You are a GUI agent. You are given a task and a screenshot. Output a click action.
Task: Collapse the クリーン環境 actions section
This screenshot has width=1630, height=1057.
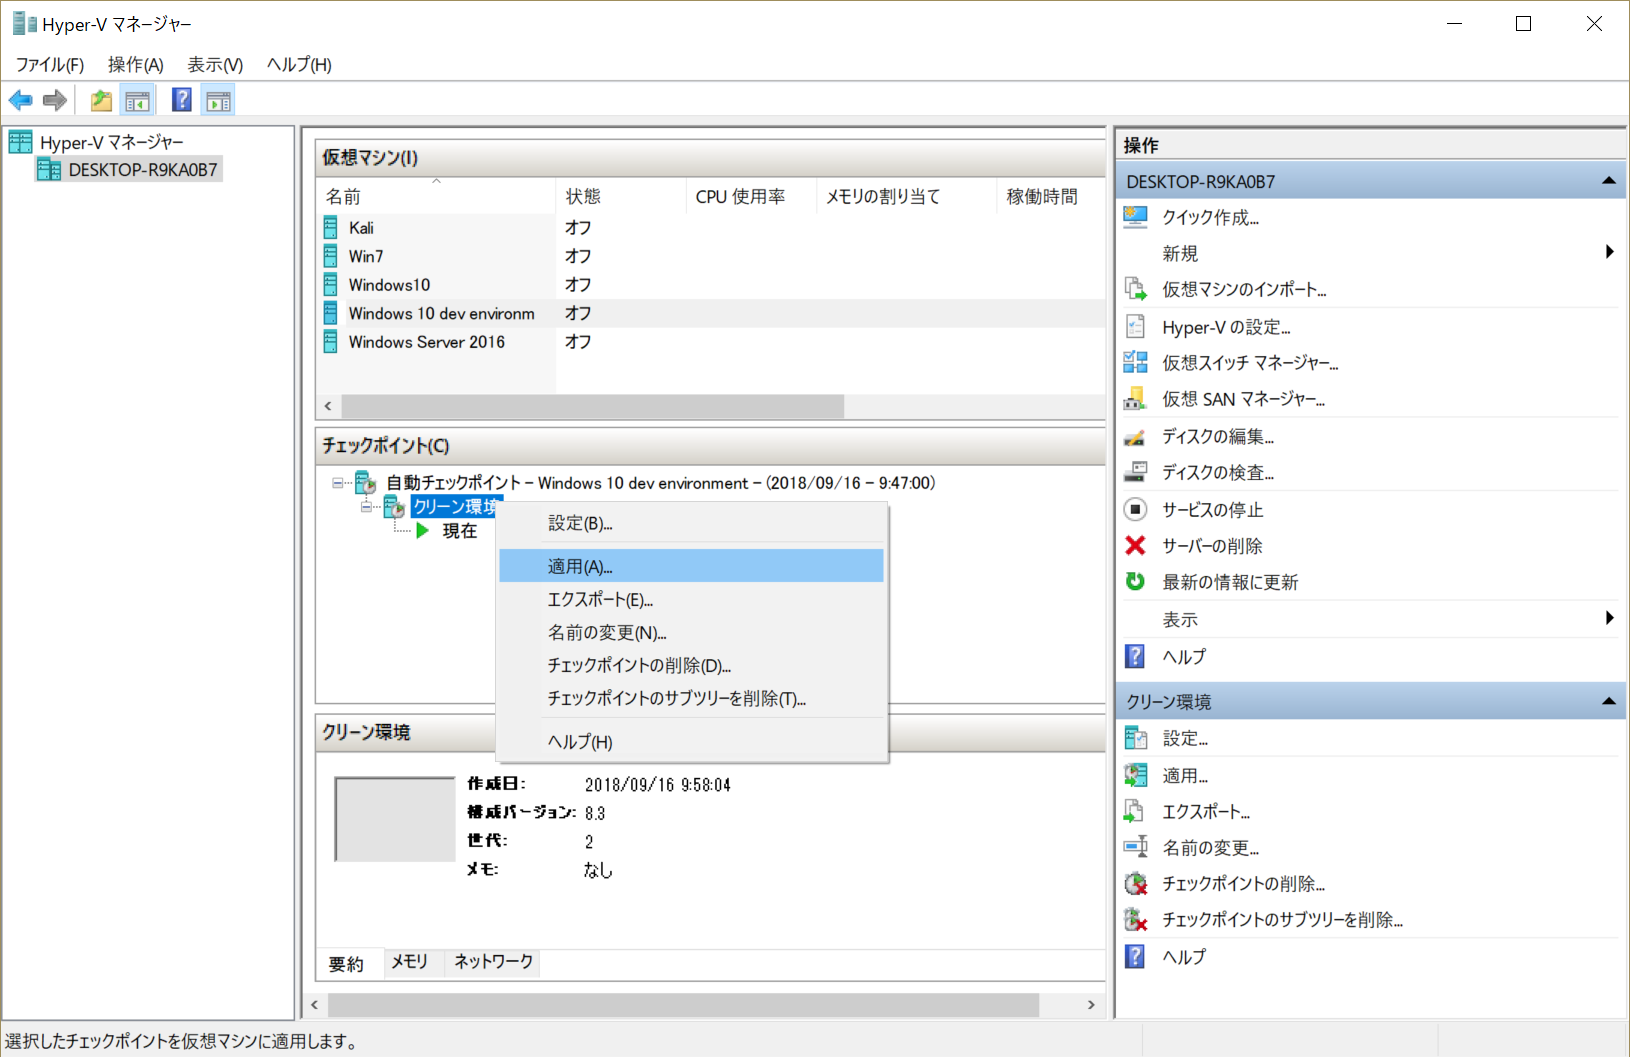[x=1608, y=701]
